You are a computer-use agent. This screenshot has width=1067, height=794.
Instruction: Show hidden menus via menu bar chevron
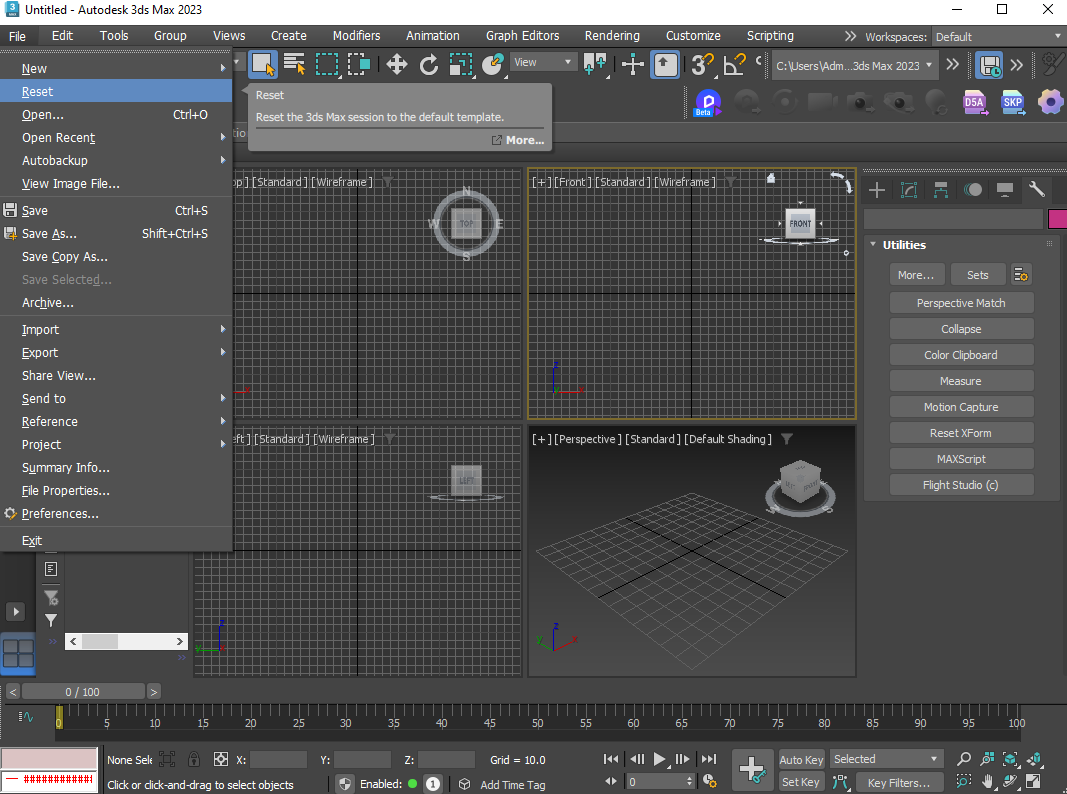click(850, 36)
